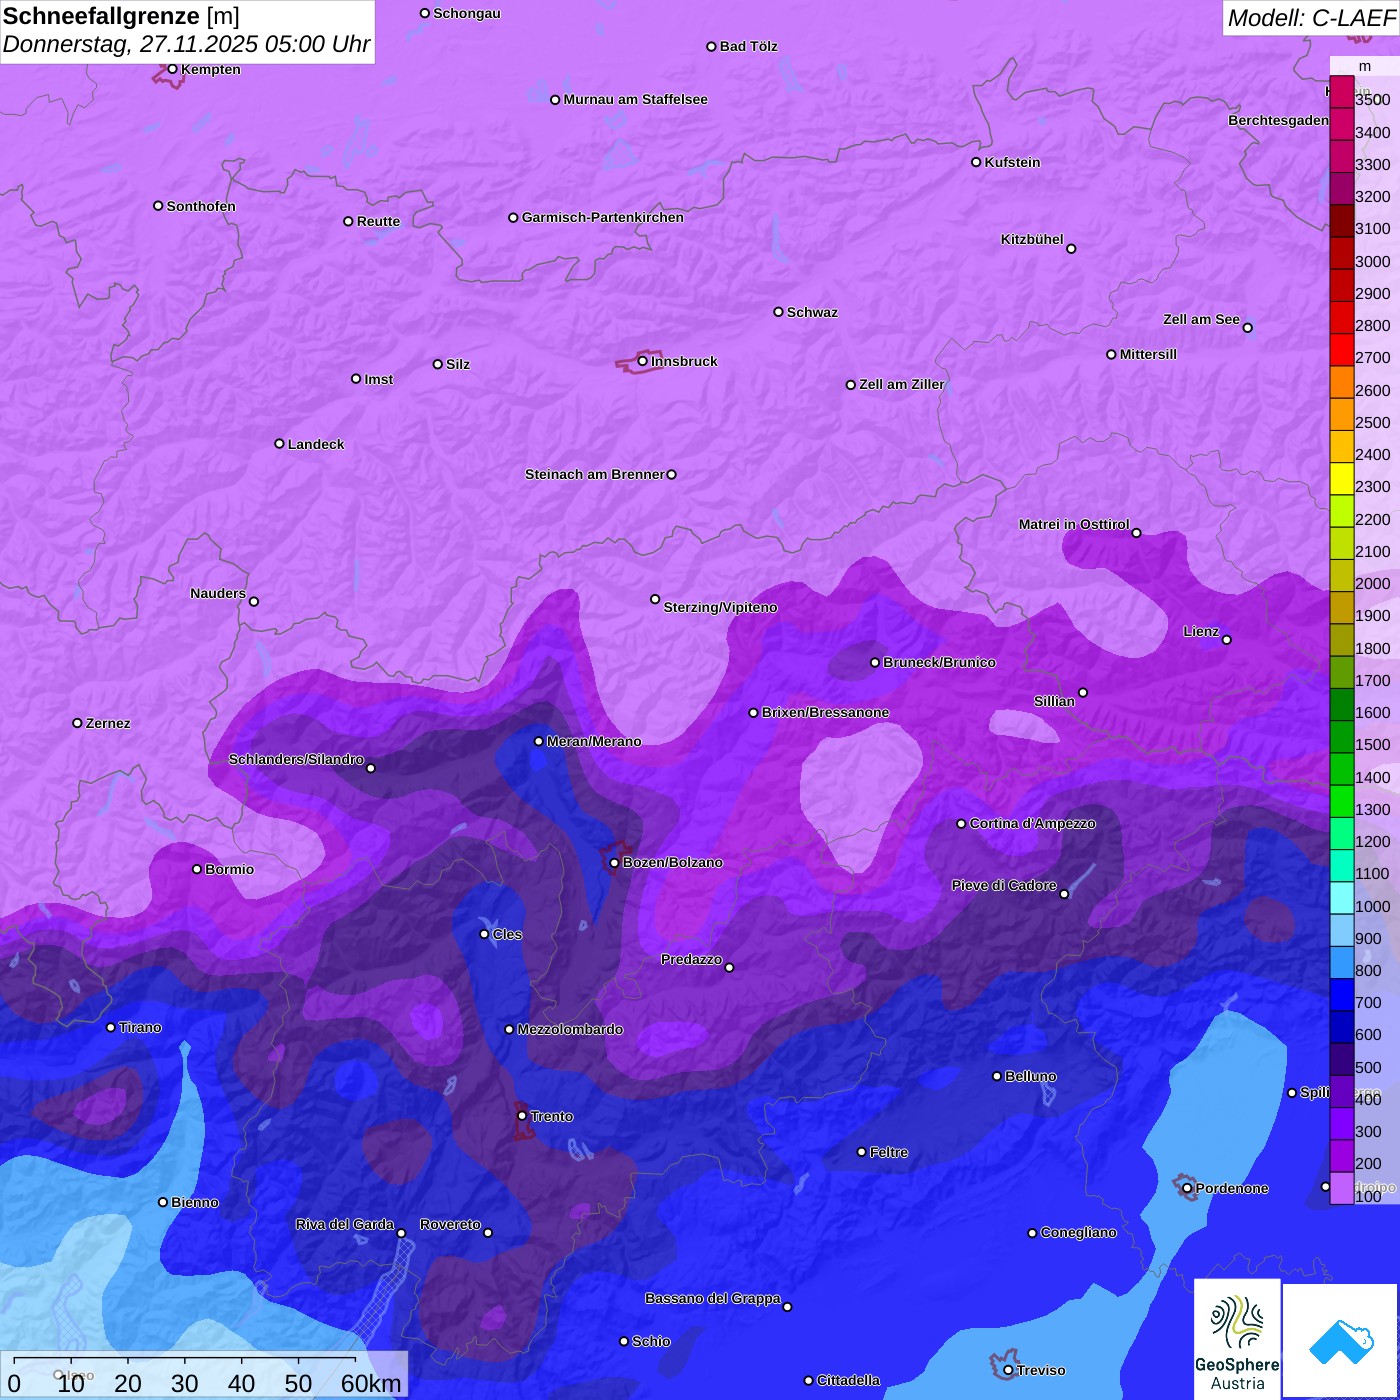Select the Meran/Merano marker dot
1400x1400 pixels.
[538, 741]
